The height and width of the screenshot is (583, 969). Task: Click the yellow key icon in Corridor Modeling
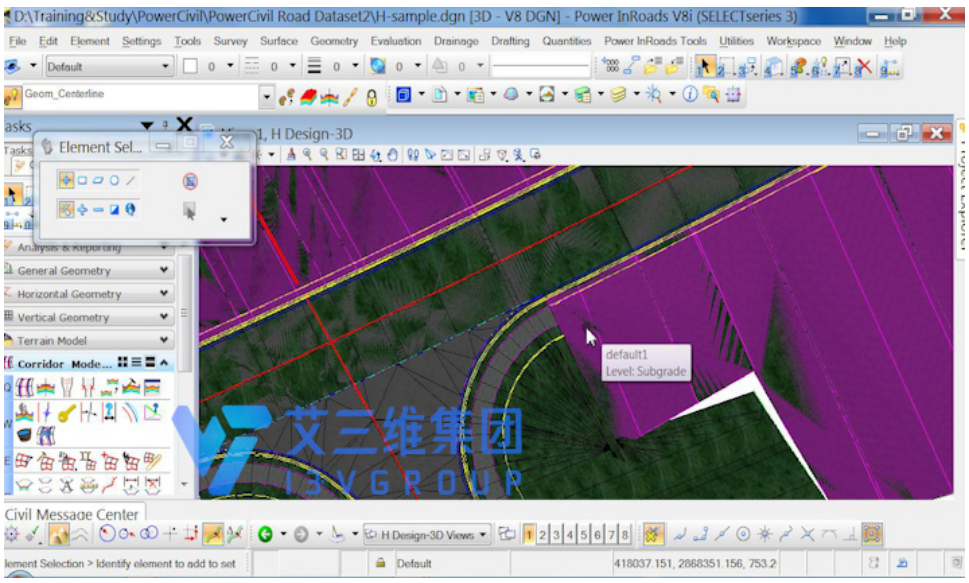click(x=67, y=412)
